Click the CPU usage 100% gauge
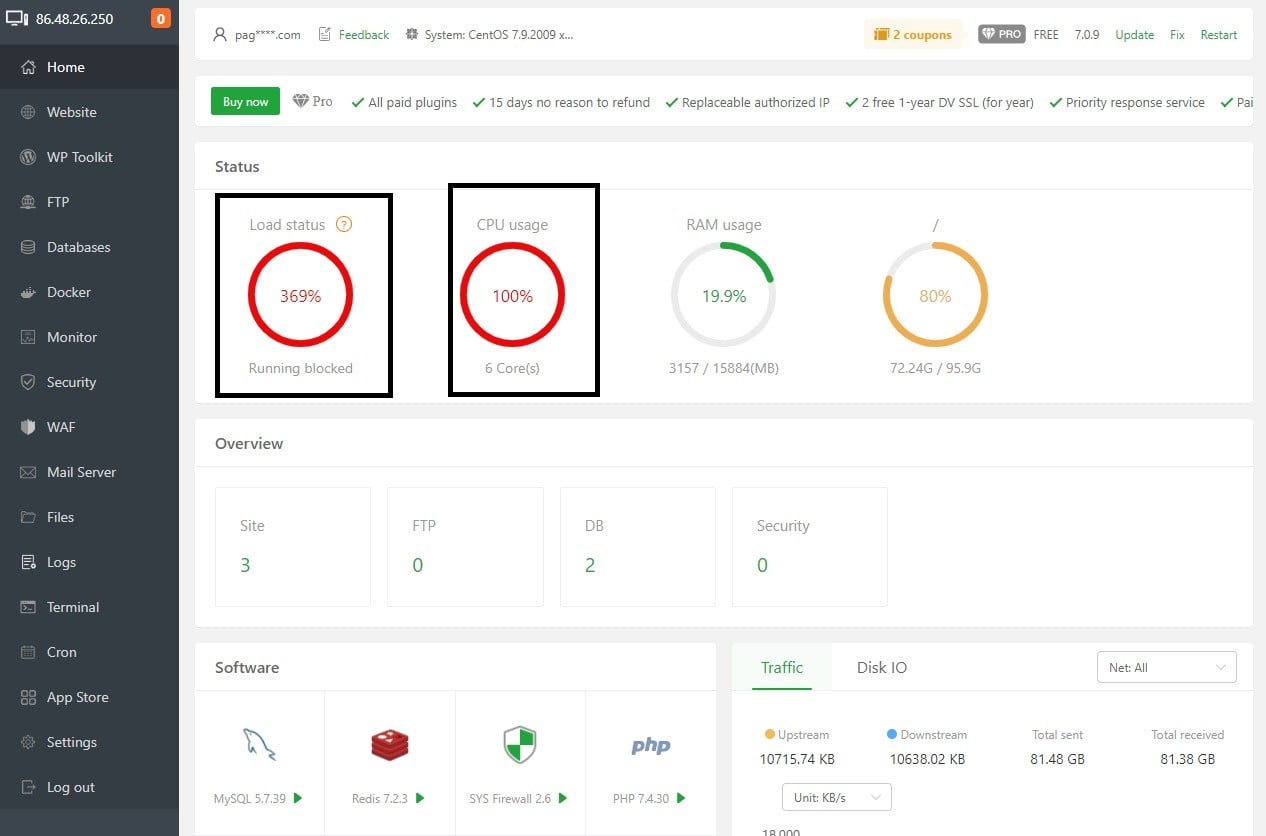Viewport: 1266px width, 836px height. (512, 296)
